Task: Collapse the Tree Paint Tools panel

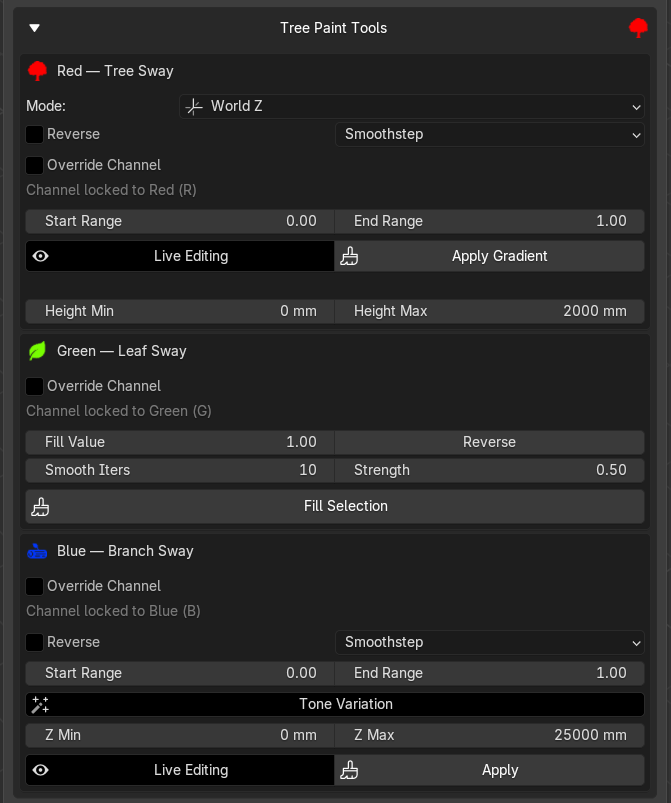Action: (x=35, y=28)
